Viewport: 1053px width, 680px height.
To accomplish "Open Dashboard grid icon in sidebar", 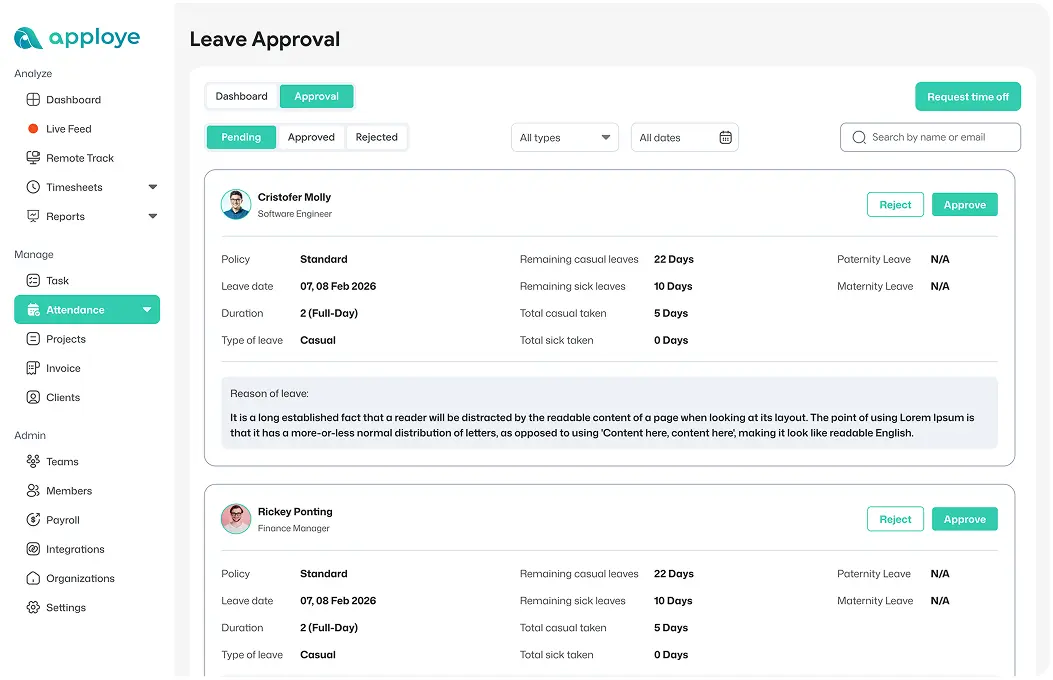I will pyautogui.click(x=33, y=99).
